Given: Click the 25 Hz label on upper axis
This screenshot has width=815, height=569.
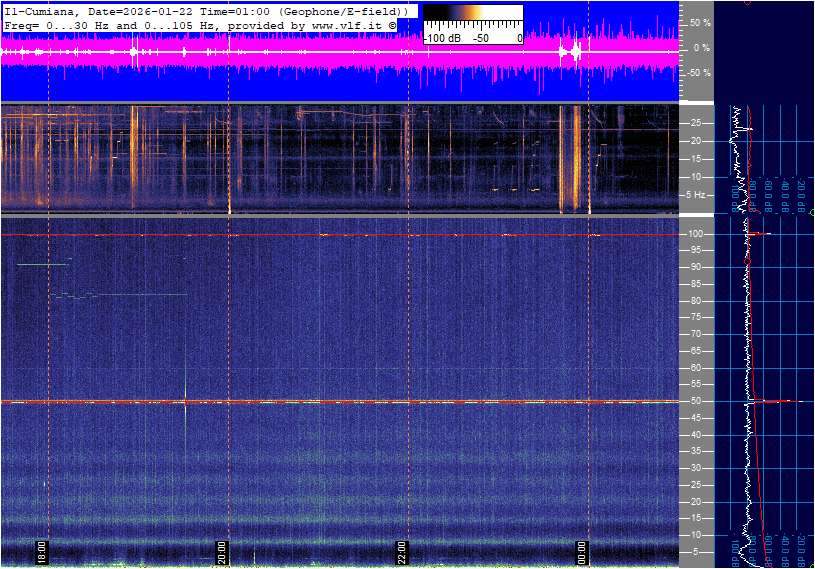Looking at the screenshot, I should point(695,123).
